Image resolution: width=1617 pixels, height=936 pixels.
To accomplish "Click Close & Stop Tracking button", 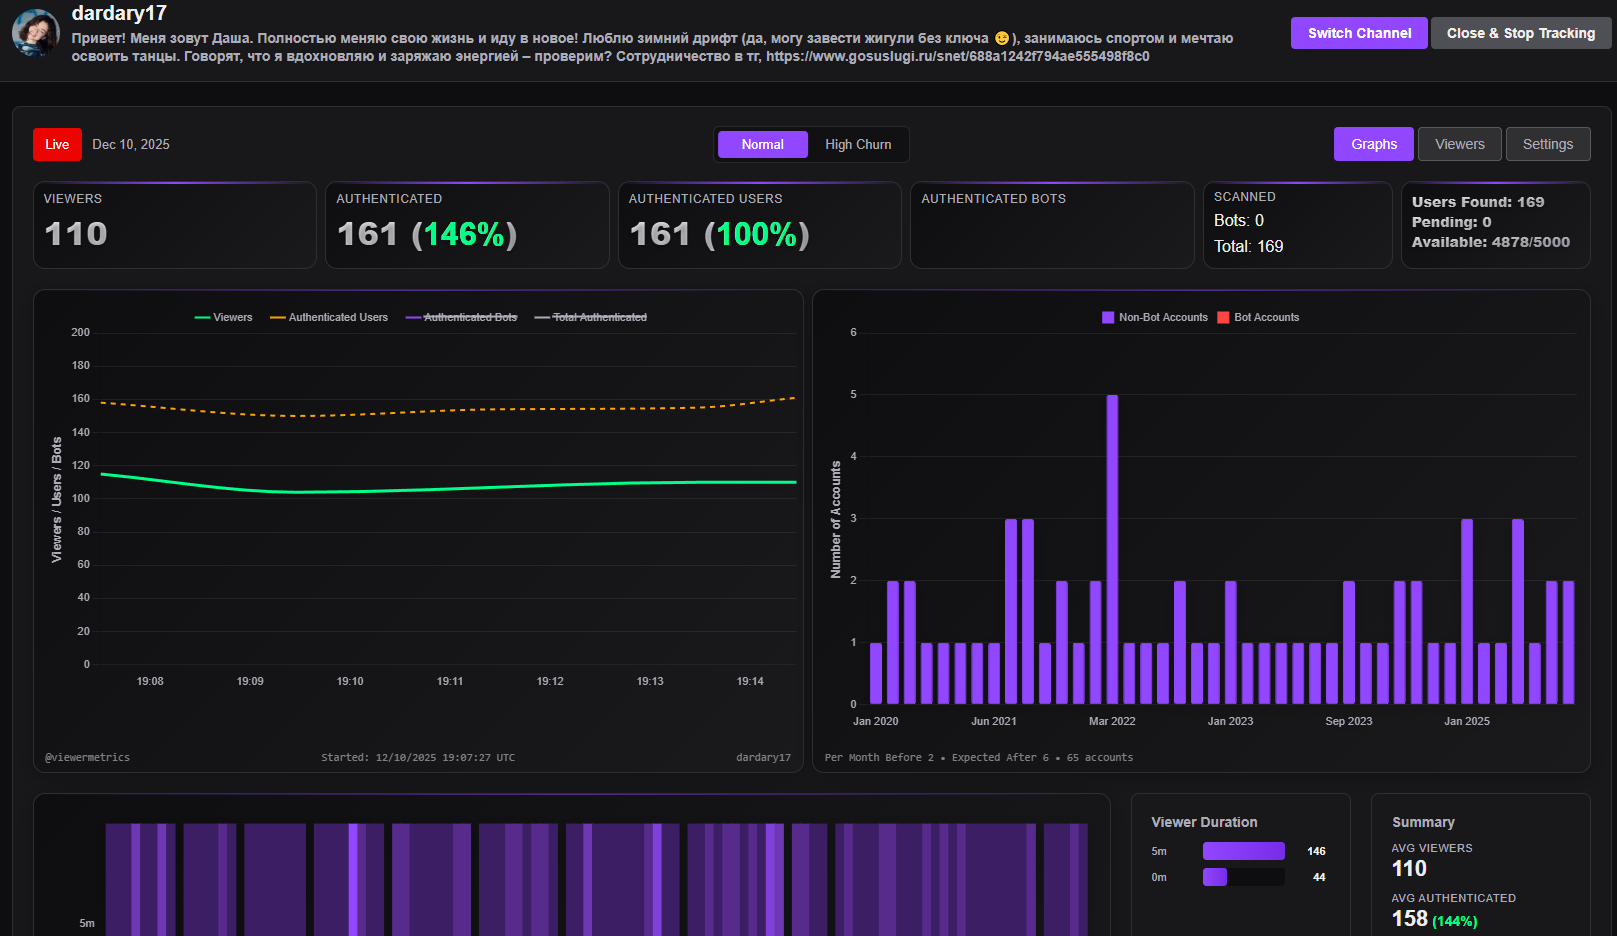I will tap(1520, 33).
